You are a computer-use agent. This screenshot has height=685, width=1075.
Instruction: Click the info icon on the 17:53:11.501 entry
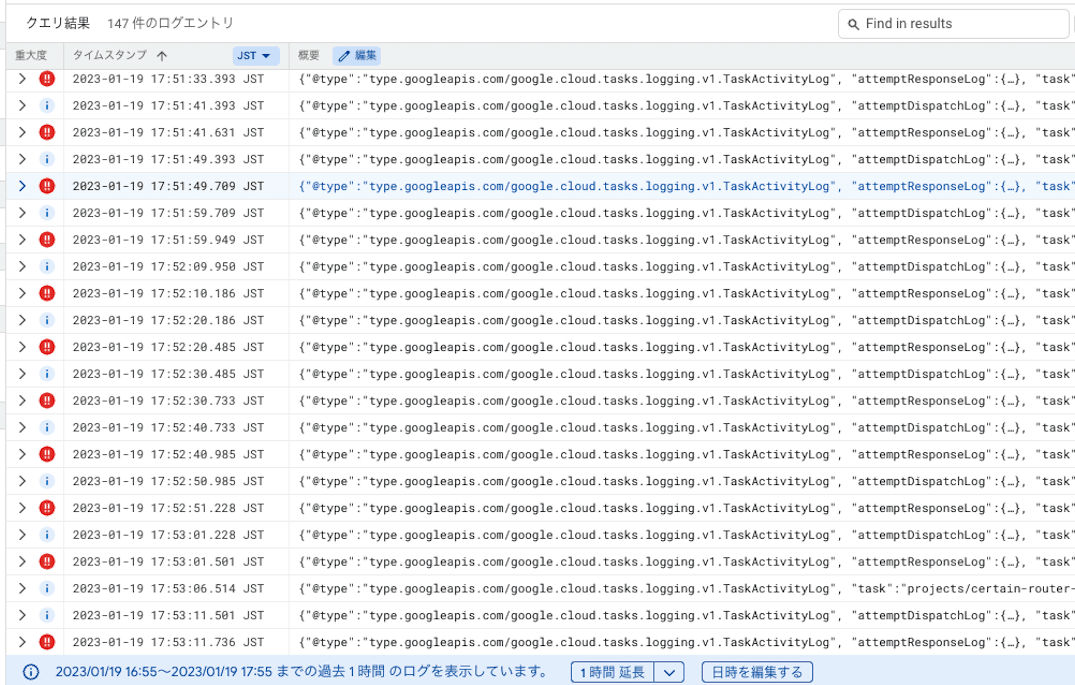tap(47, 615)
